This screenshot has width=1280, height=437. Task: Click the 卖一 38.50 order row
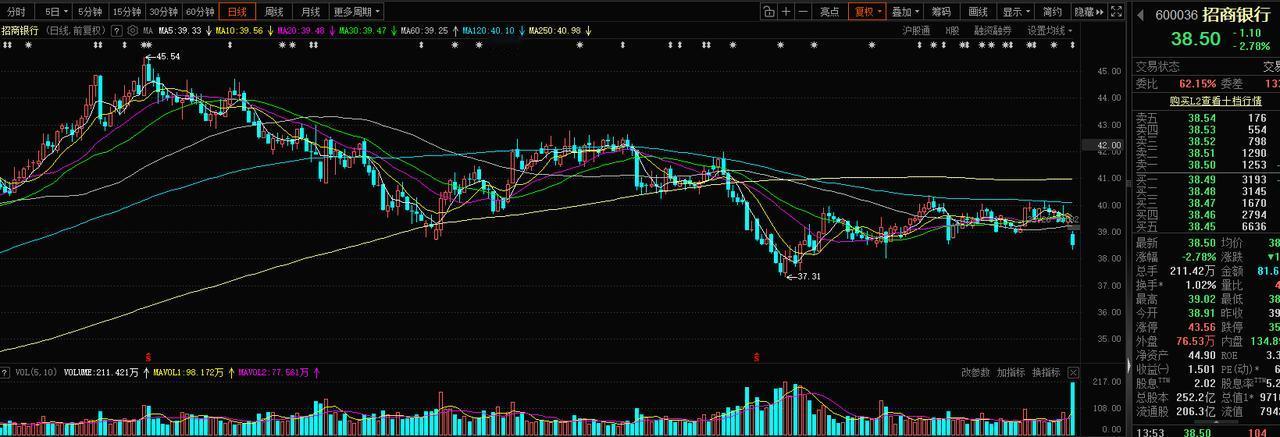(1207, 165)
